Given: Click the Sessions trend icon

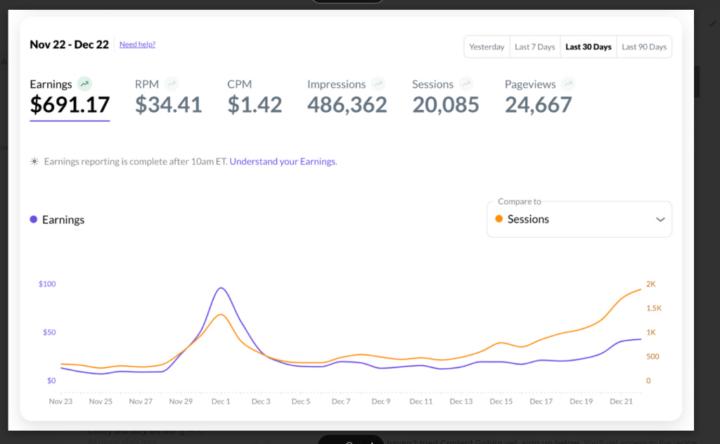Looking at the screenshot, I should (467, 84).
